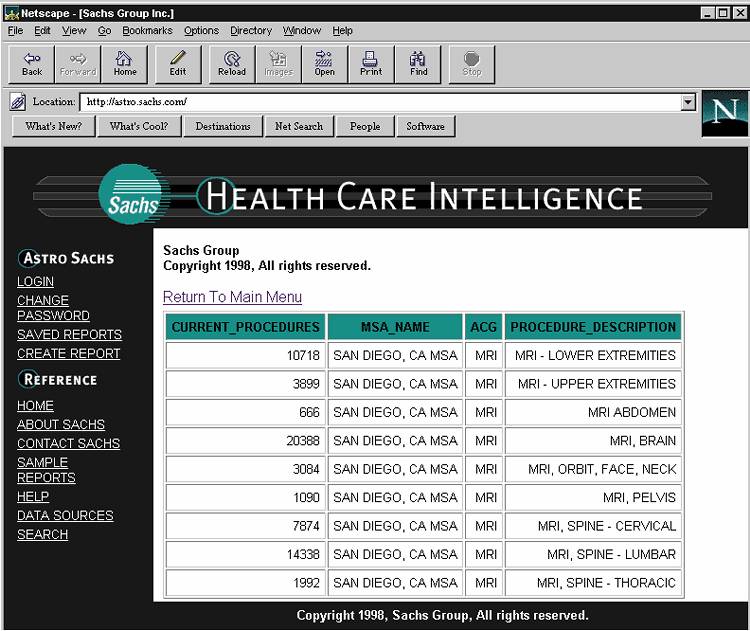Print the page via toolbar

[371, 64]
